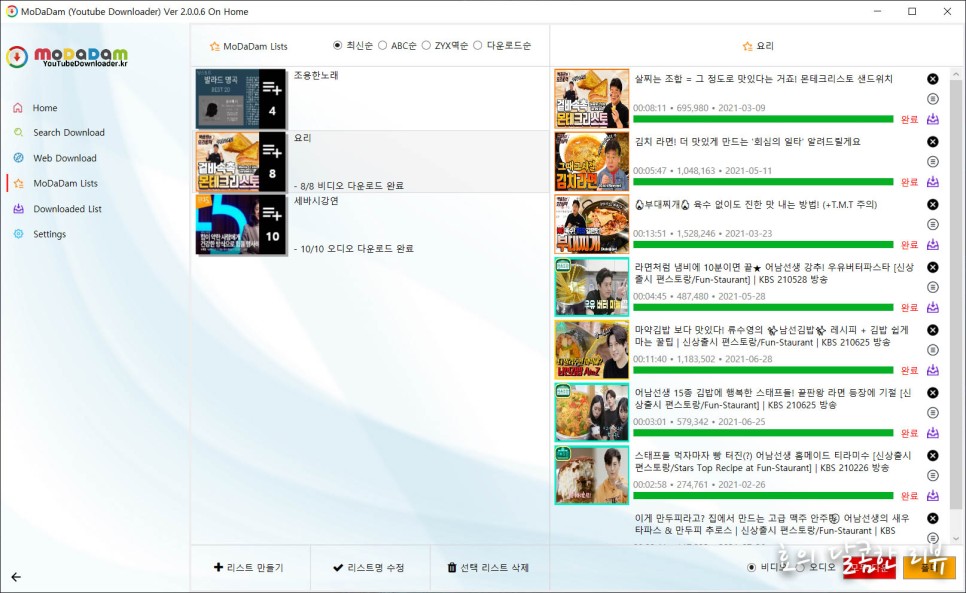Click 리스트명 수정 button
The image size is (966, 593).
coord(368,568)
